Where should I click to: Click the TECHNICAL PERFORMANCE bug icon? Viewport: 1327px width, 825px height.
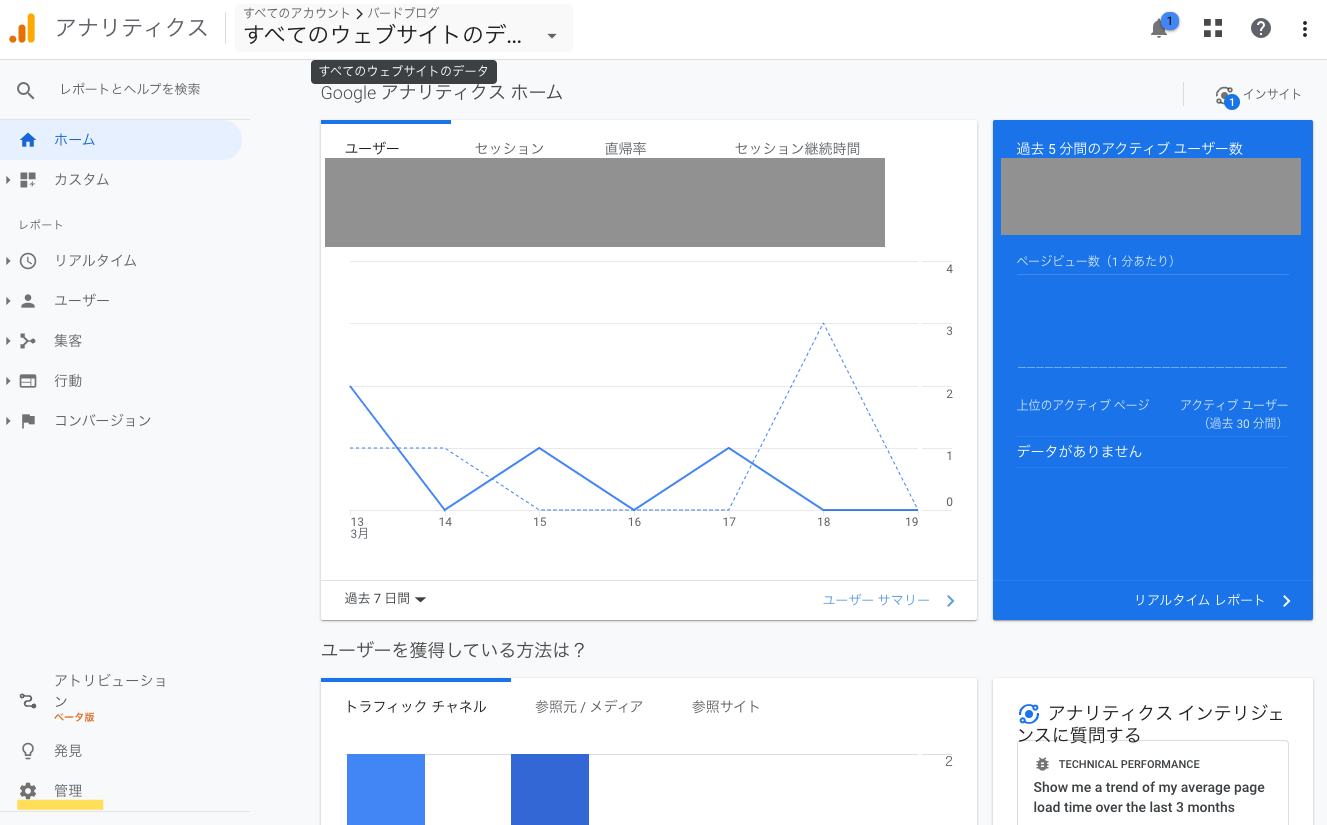point(1043,764)
